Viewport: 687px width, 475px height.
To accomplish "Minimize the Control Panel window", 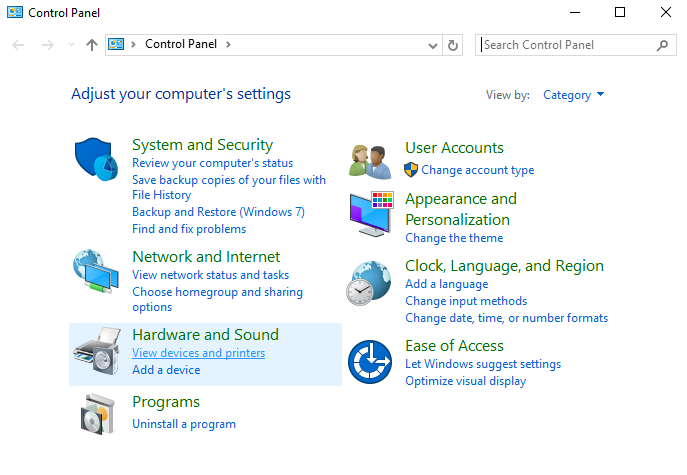I will coord(575,12).
